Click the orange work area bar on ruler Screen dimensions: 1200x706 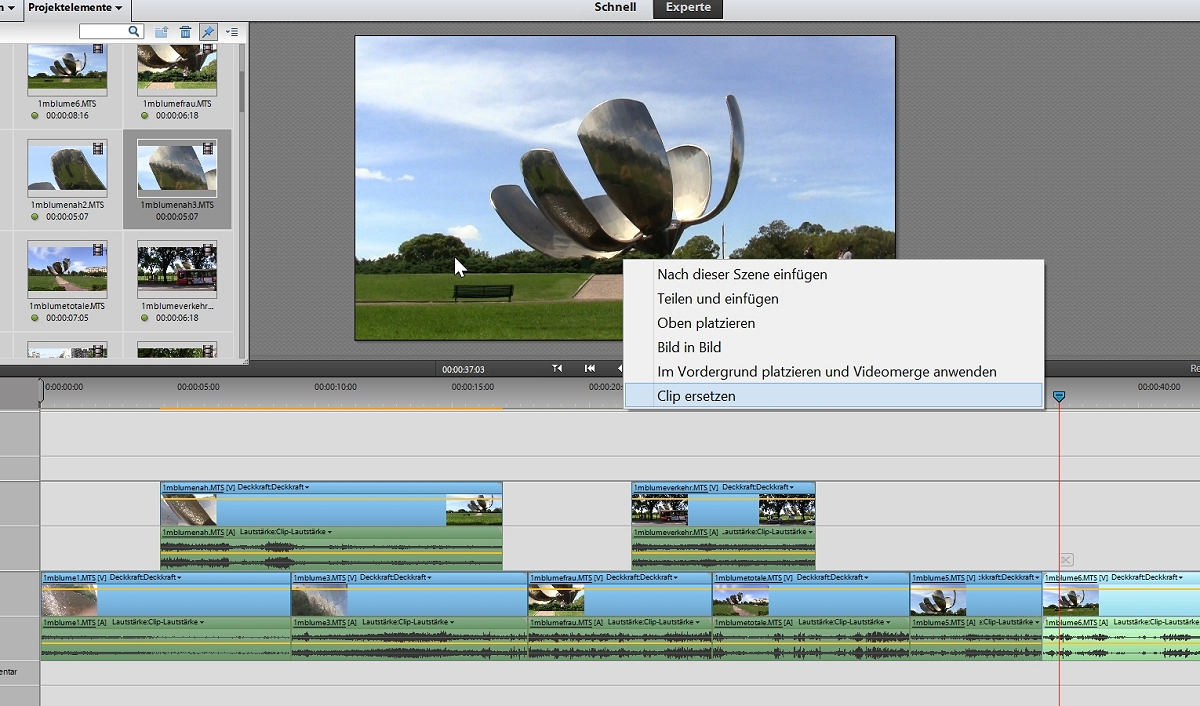pyautogui.click(x=331, y=408)
